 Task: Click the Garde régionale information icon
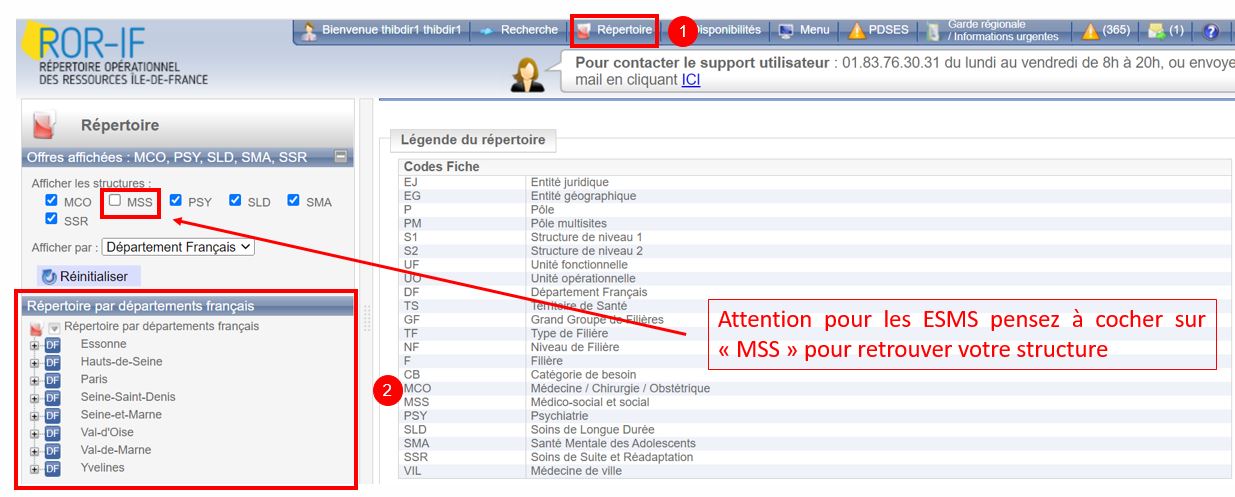(933, 31)
